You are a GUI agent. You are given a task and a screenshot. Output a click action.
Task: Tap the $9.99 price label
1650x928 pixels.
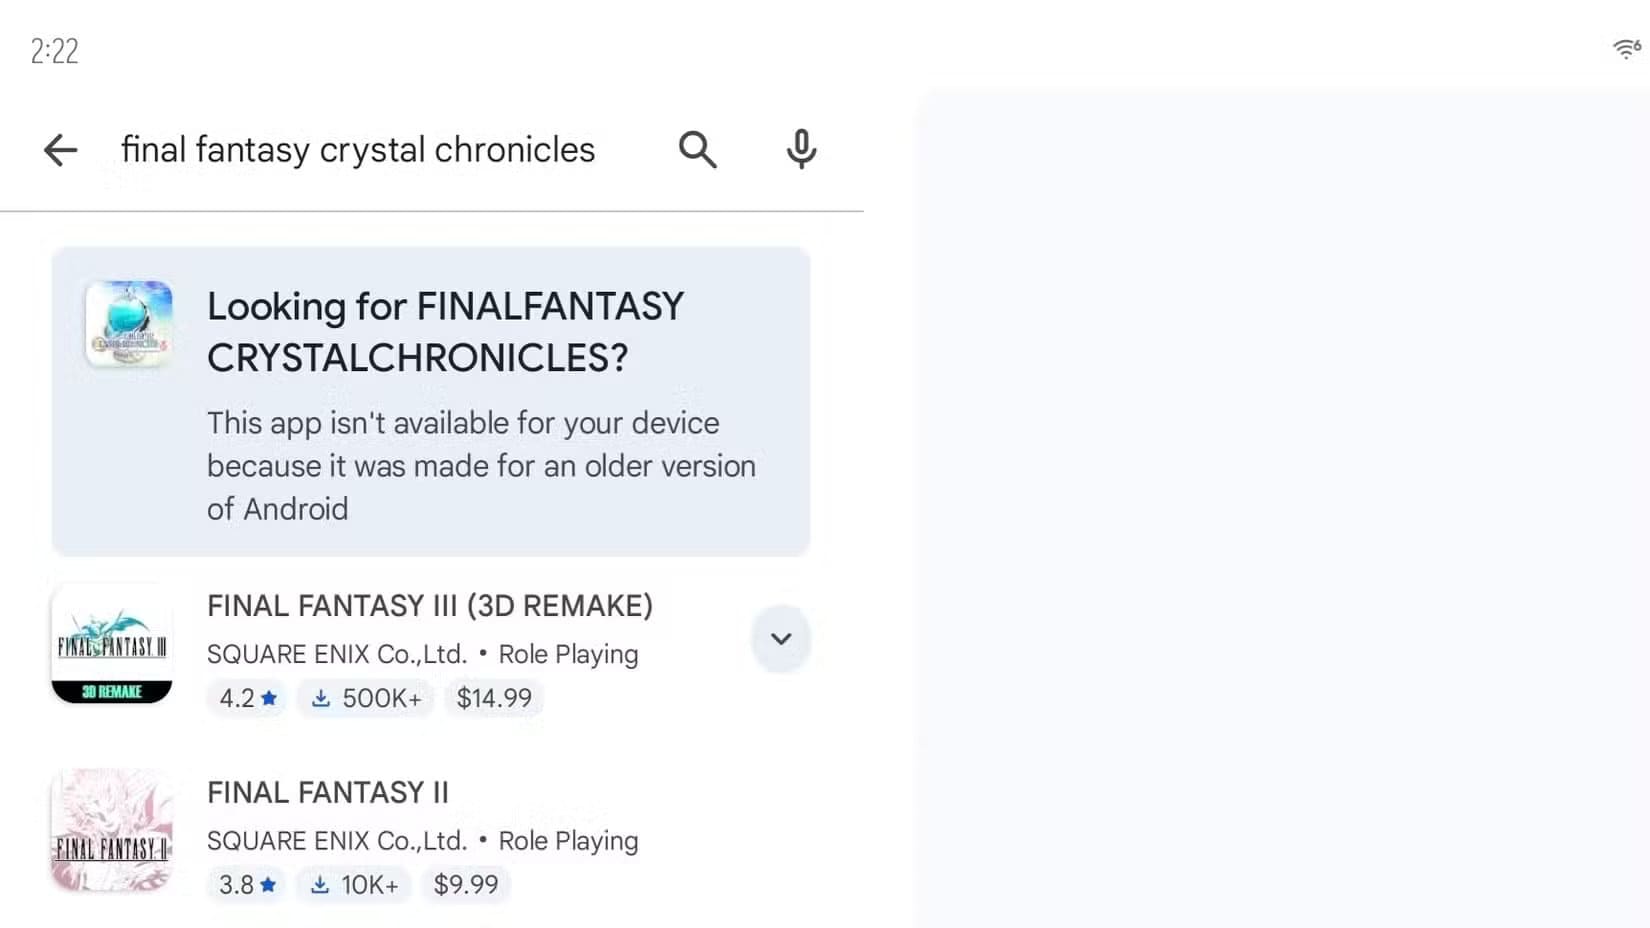(x=466, y=884)
